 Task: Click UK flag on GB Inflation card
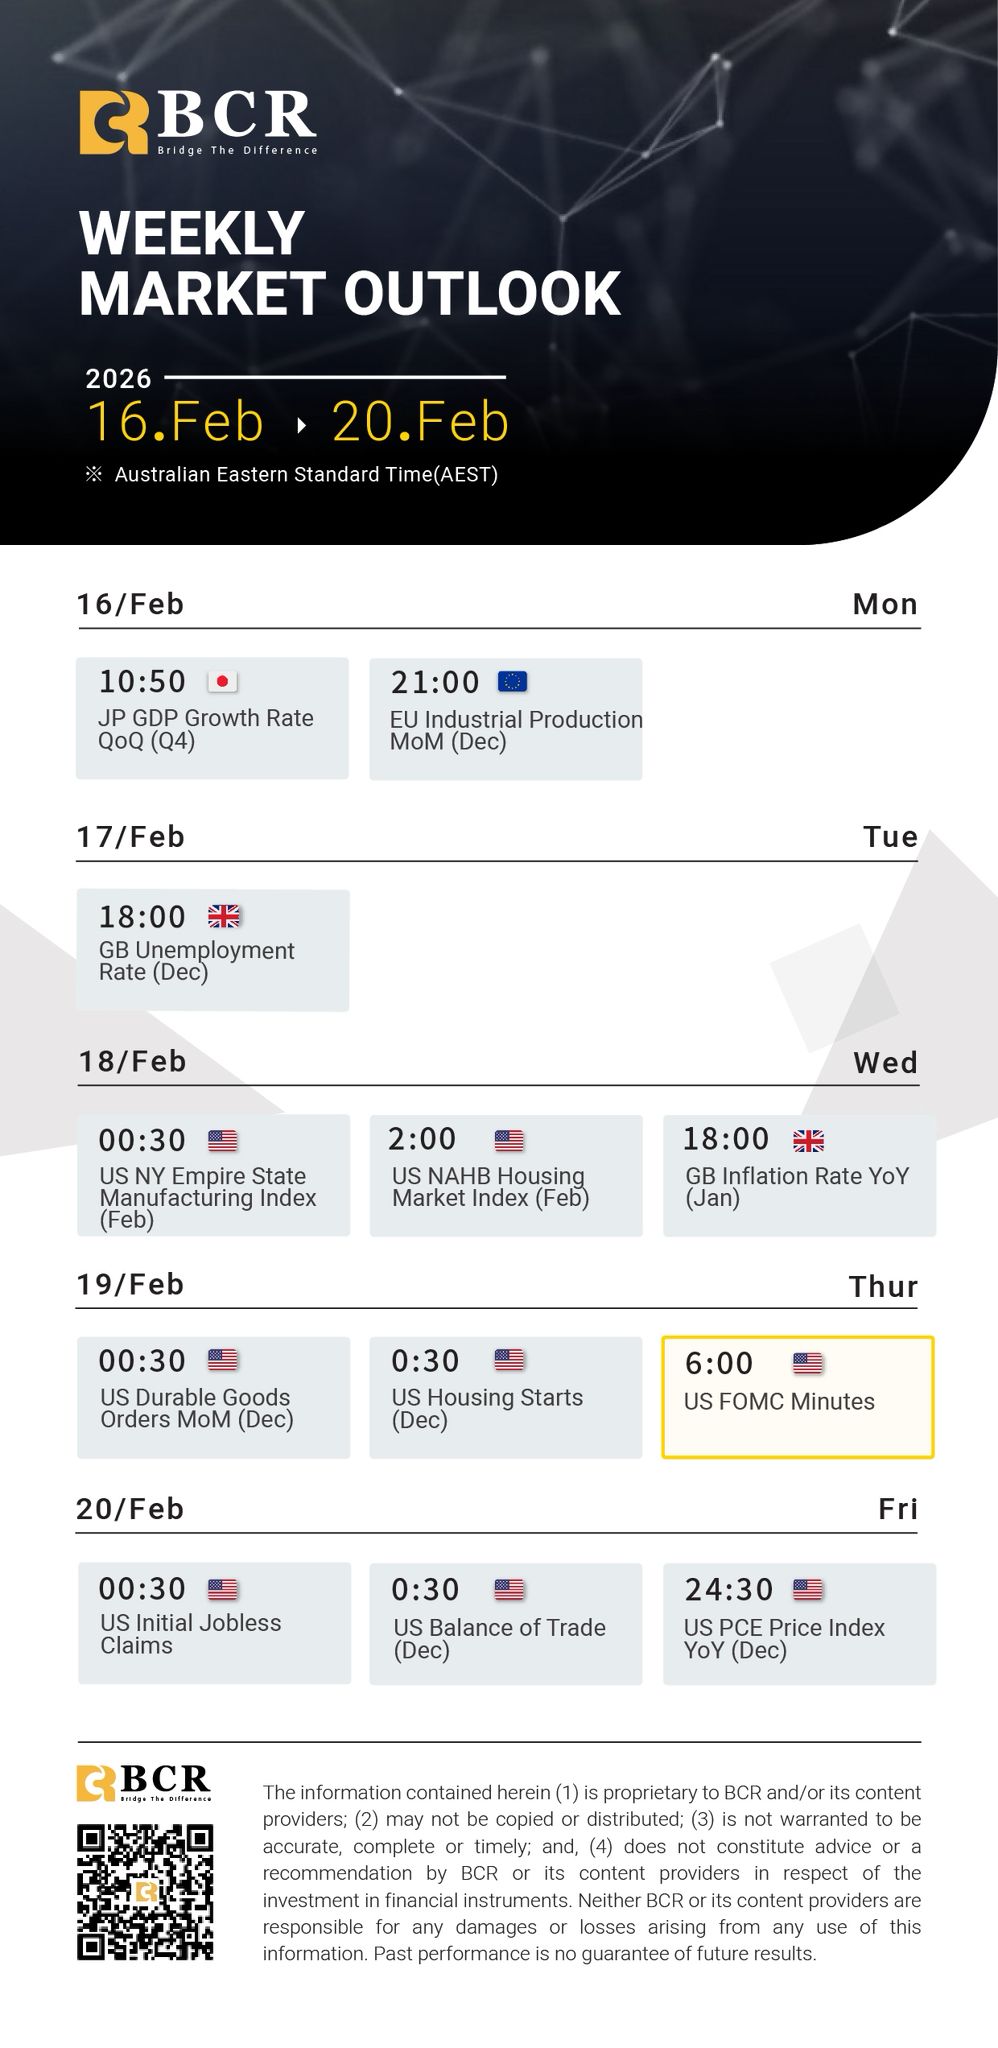click(x=808, y=1140)
